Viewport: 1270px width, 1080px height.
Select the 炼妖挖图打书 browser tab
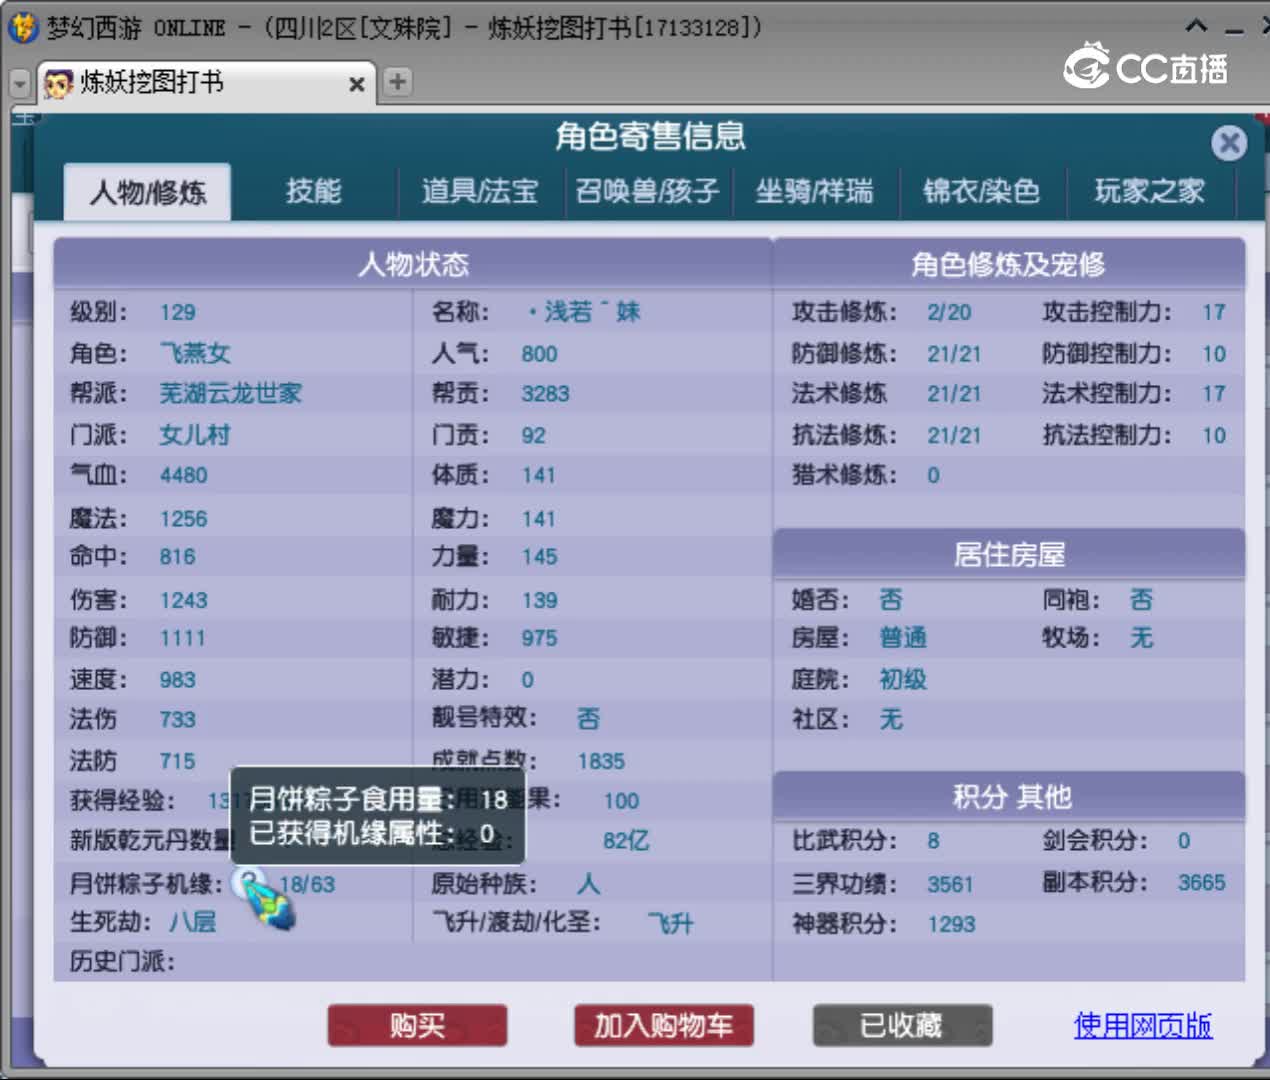(206, 83)
